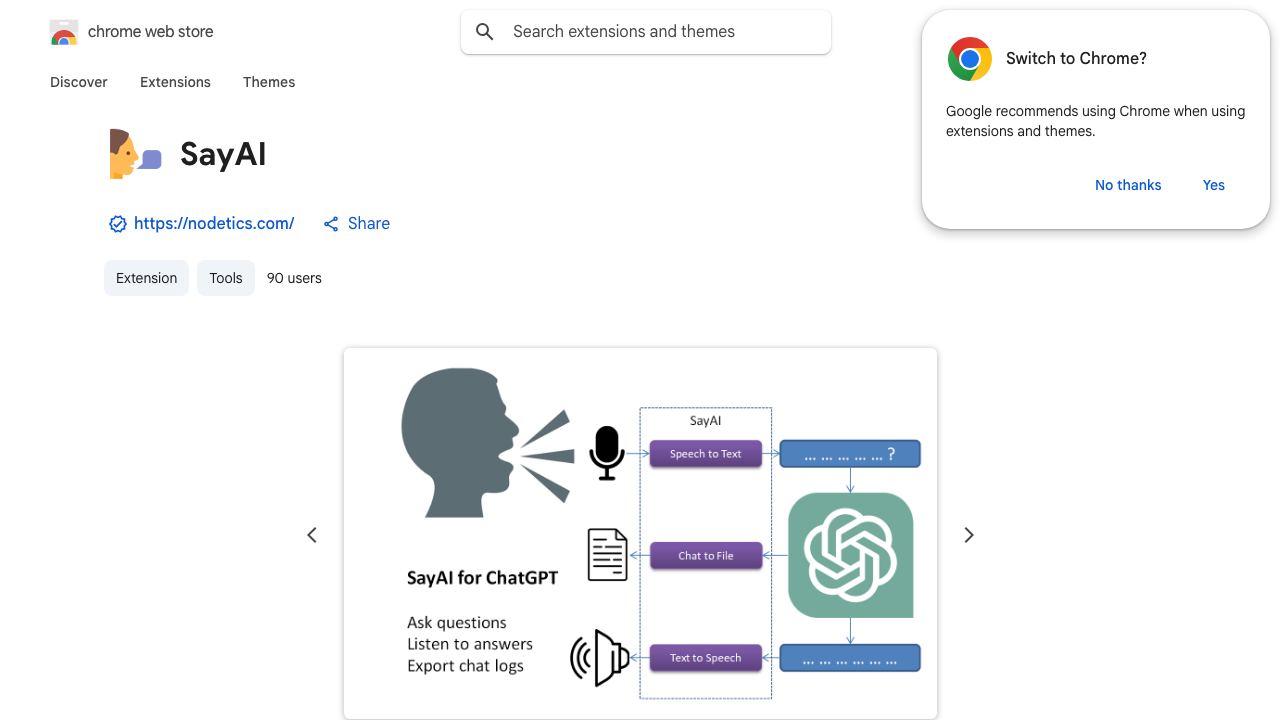1280x720 pixels.
Task: Advance to next screenshot with right arrow
Action: 968,535
